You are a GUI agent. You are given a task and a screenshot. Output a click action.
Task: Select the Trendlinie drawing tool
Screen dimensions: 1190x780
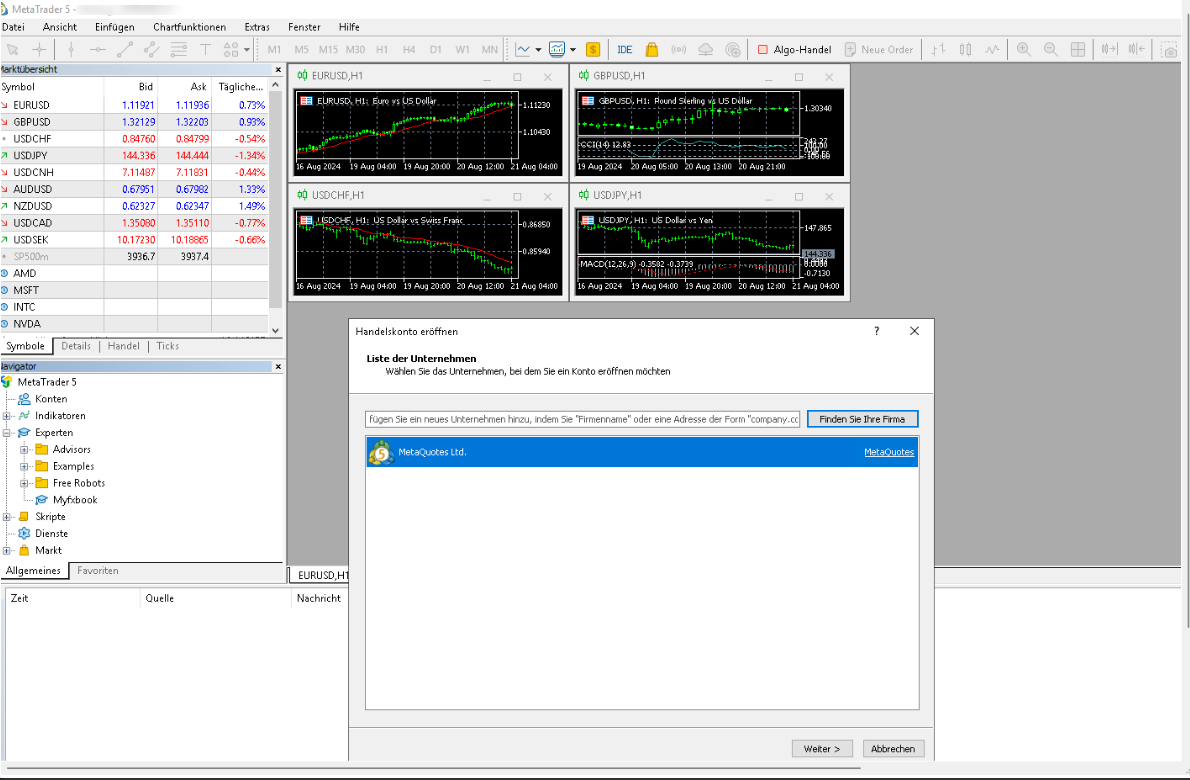[x=126, y=49]
